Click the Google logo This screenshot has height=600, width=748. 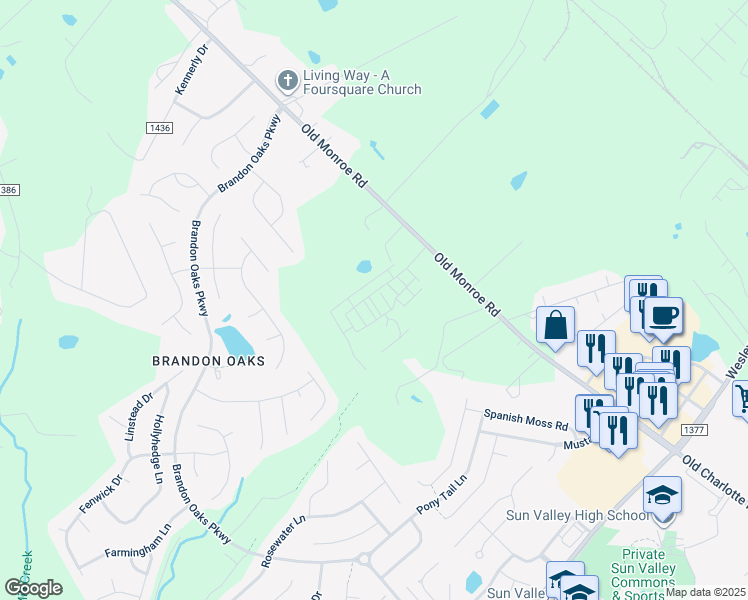coord(33,589)
